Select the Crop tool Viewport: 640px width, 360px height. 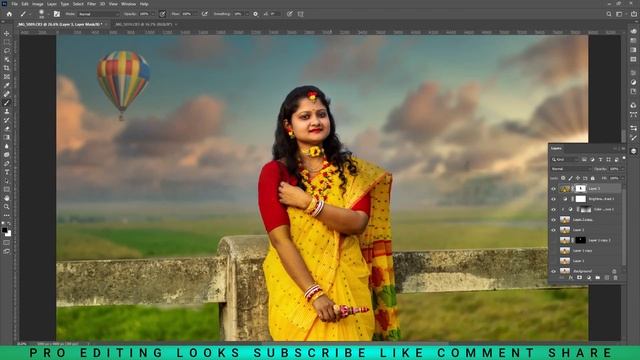[x=7, y=68]
